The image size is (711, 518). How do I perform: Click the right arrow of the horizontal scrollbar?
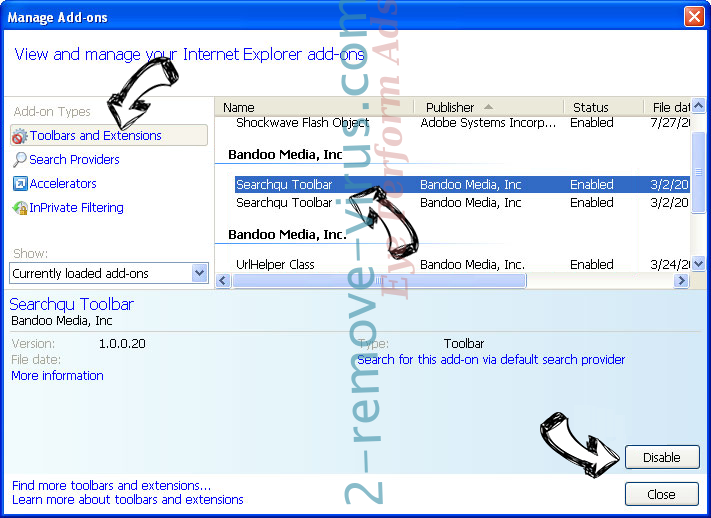[681, 281]
